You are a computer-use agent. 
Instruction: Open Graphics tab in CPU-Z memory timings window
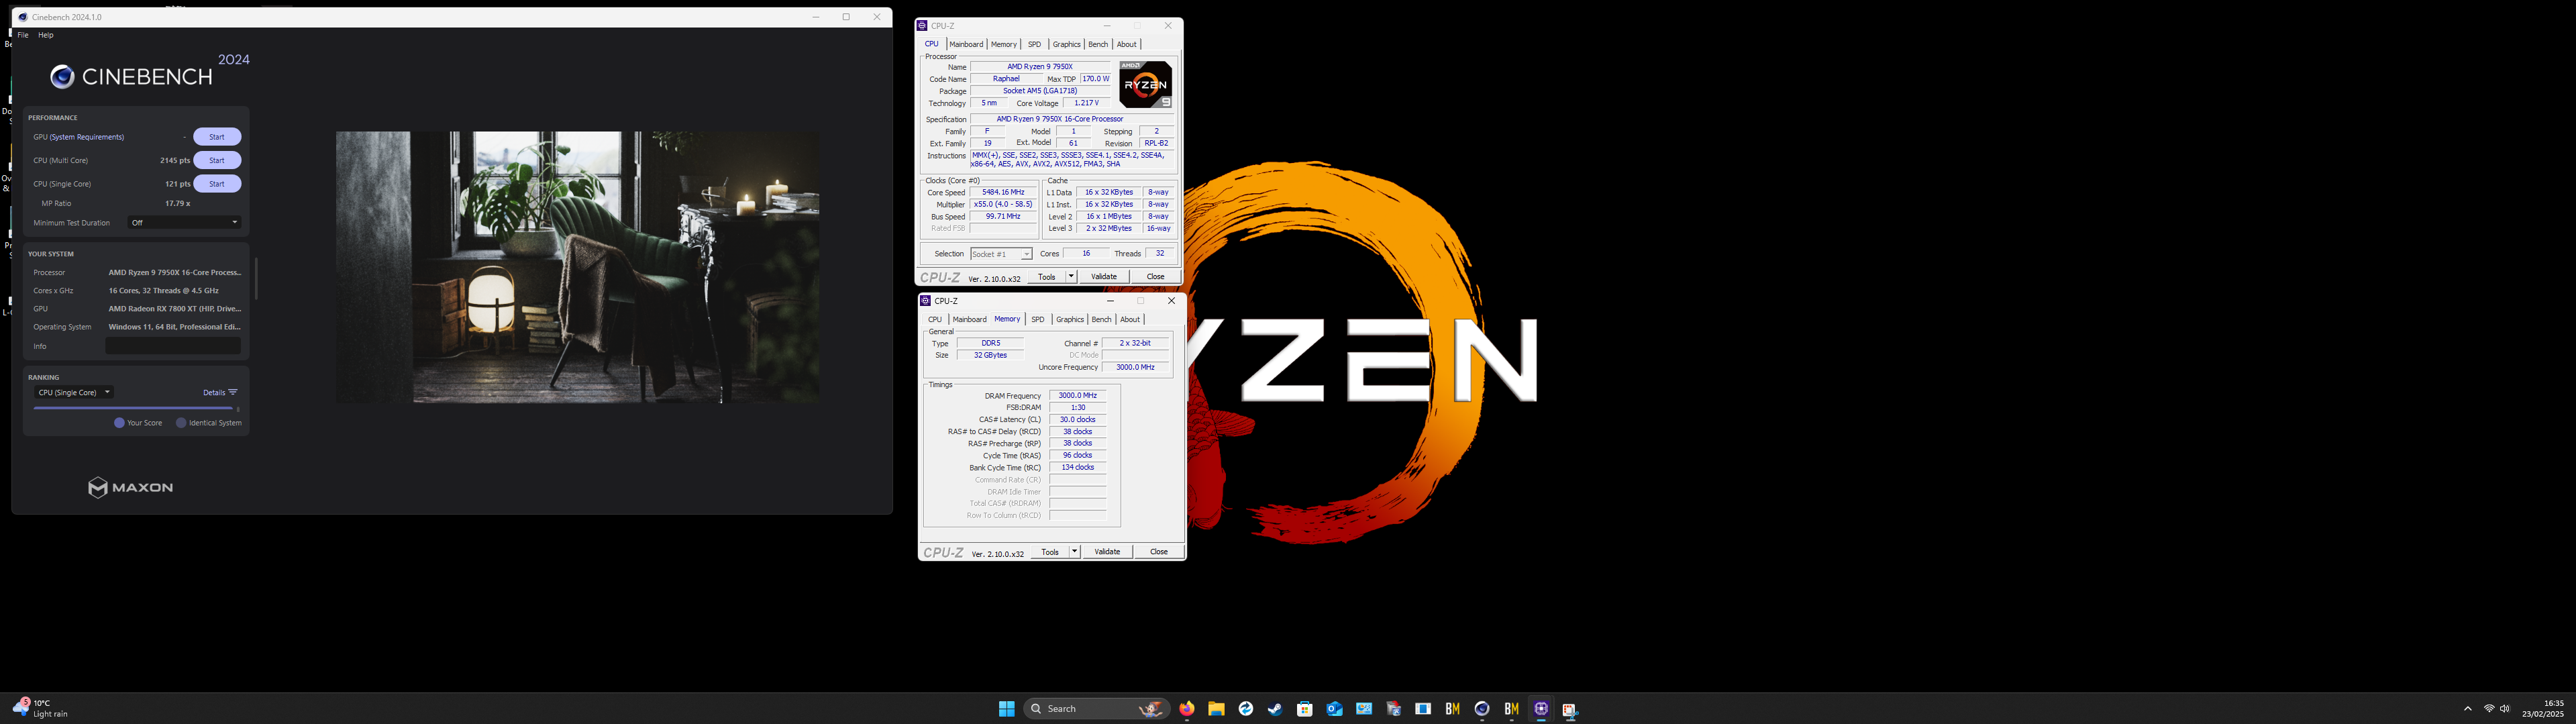pyautogui.click(x=1070, y=320)
